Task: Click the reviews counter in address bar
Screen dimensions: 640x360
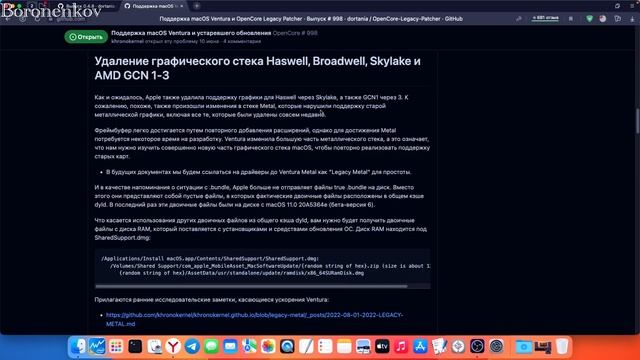Action: [x=545, y=18]
